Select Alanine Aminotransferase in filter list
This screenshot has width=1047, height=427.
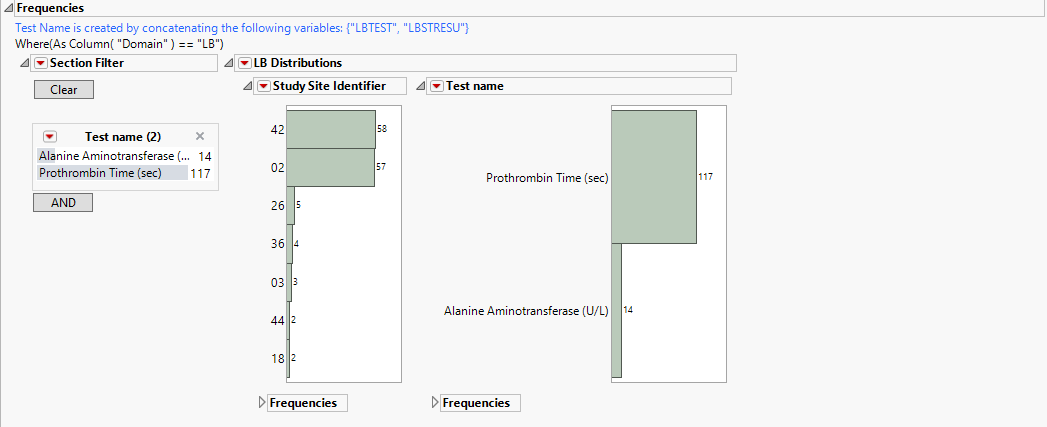(x=112, y=156)
